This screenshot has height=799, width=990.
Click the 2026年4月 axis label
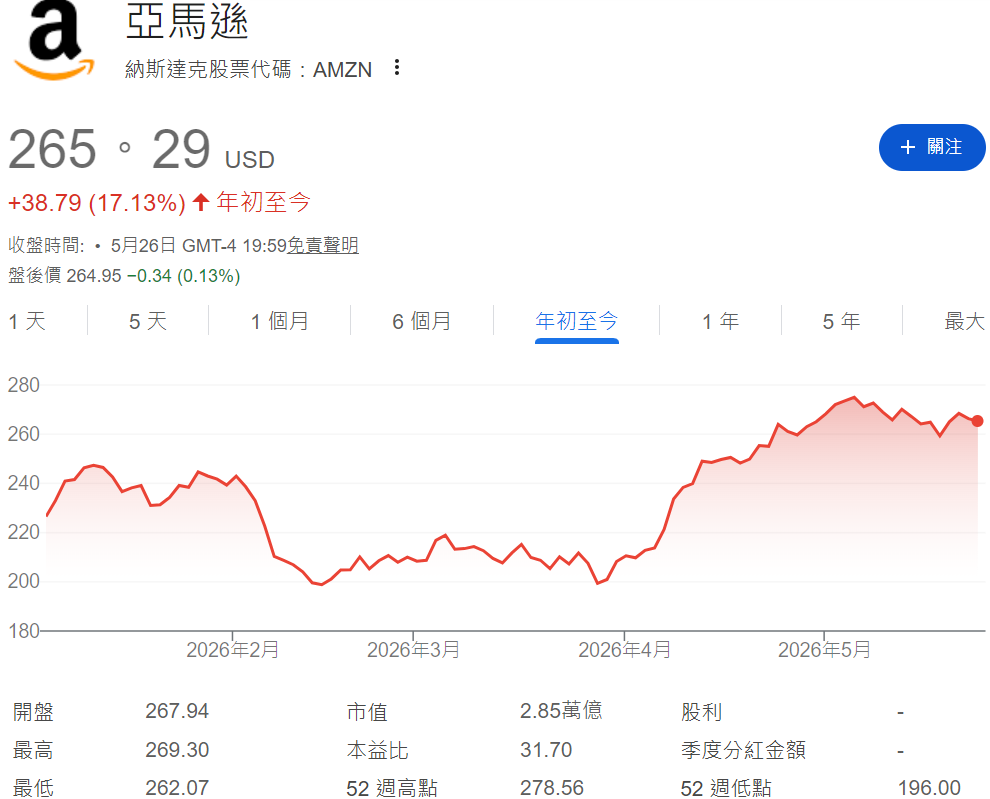click(624, 649)
